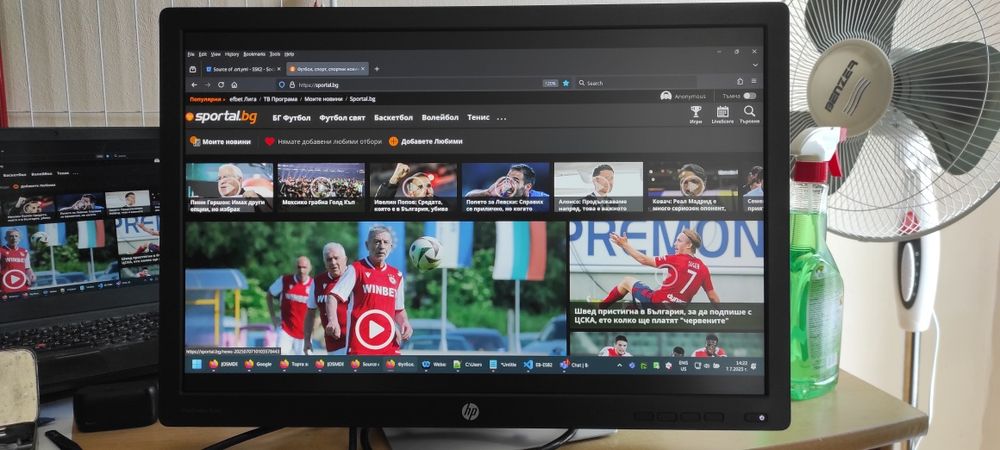Open the Мексико грабна Голд Къп thumbnail
Image resolution: width=1000 pixels, height=450 pixels.
point(321,187)
